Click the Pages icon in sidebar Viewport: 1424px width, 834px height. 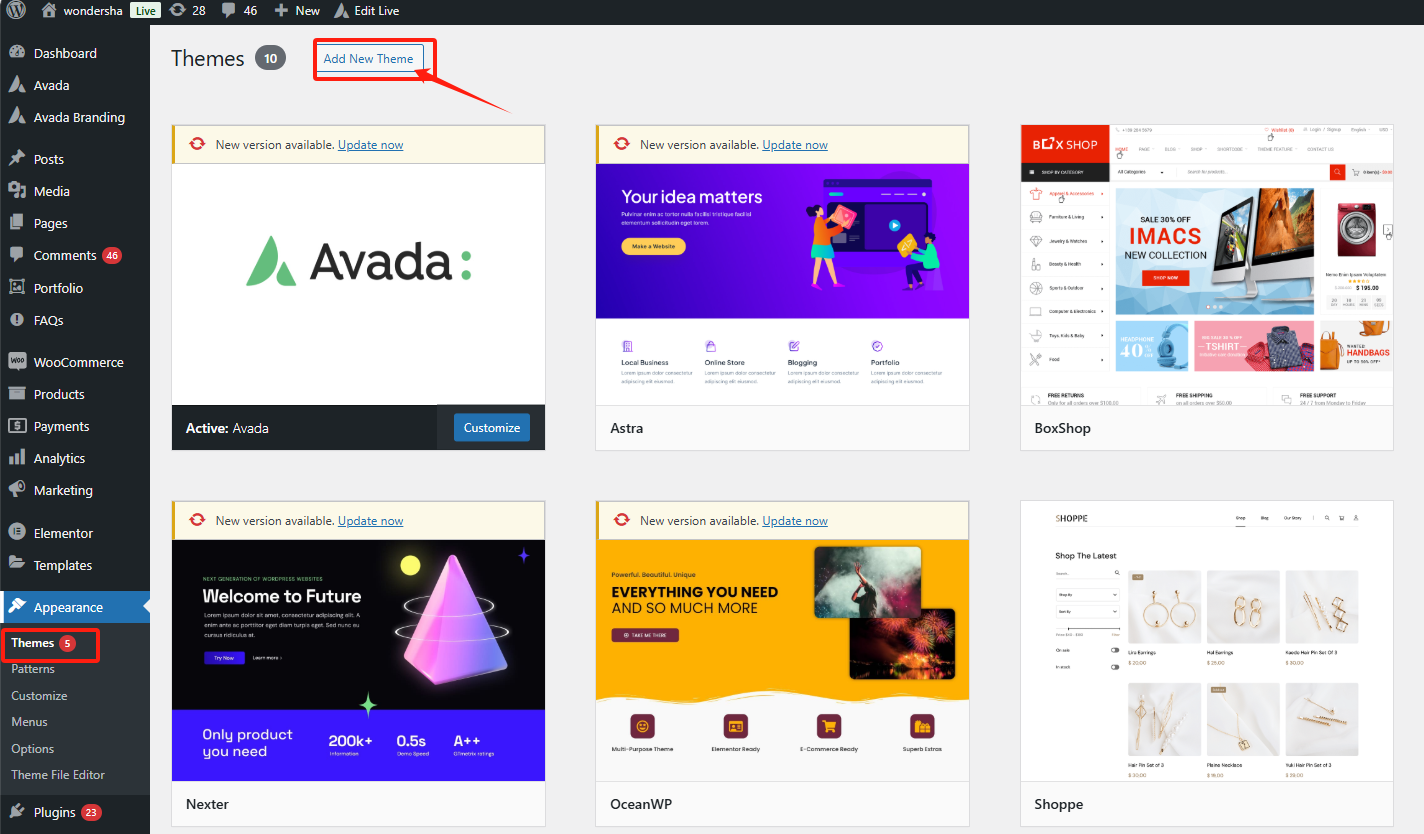coord(17,223)
